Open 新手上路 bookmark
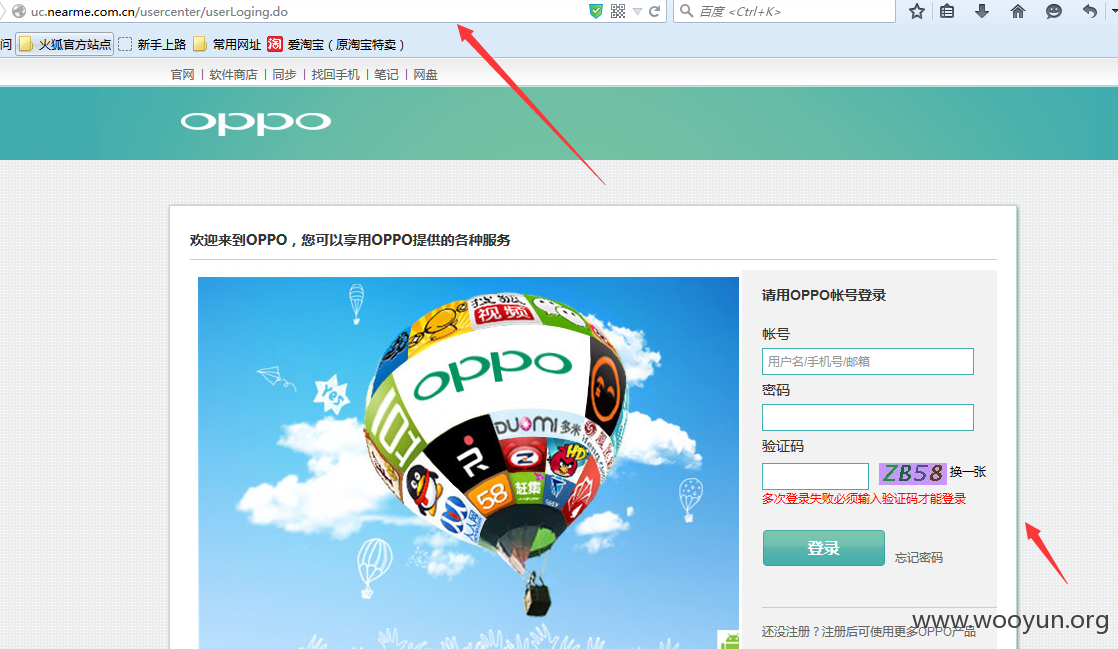Image resolution: width=1118 pixels, height=649 pixels. [x=152, y=44]
